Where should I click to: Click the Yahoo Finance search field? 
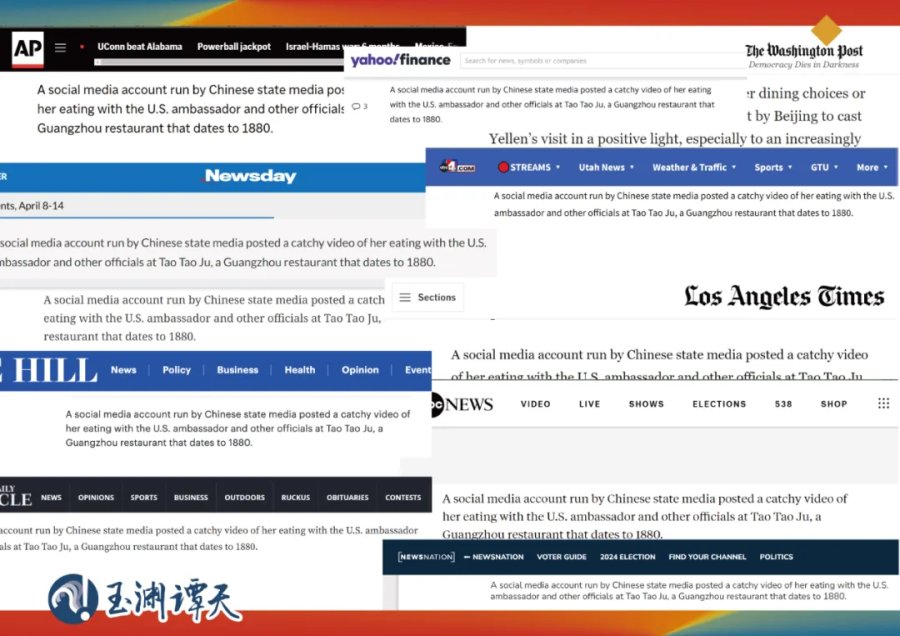click(x=600, y=61)
